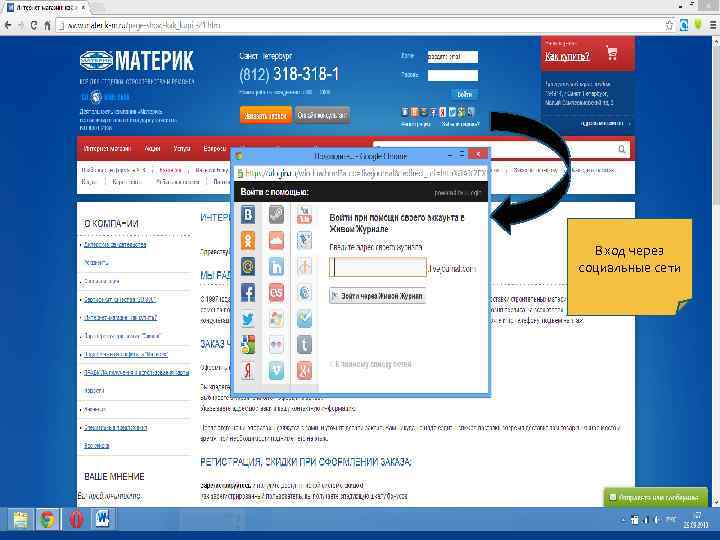This screenshot has height=540, width=720.
Task: Pick the Google login icon
Action: pos(248,344)
